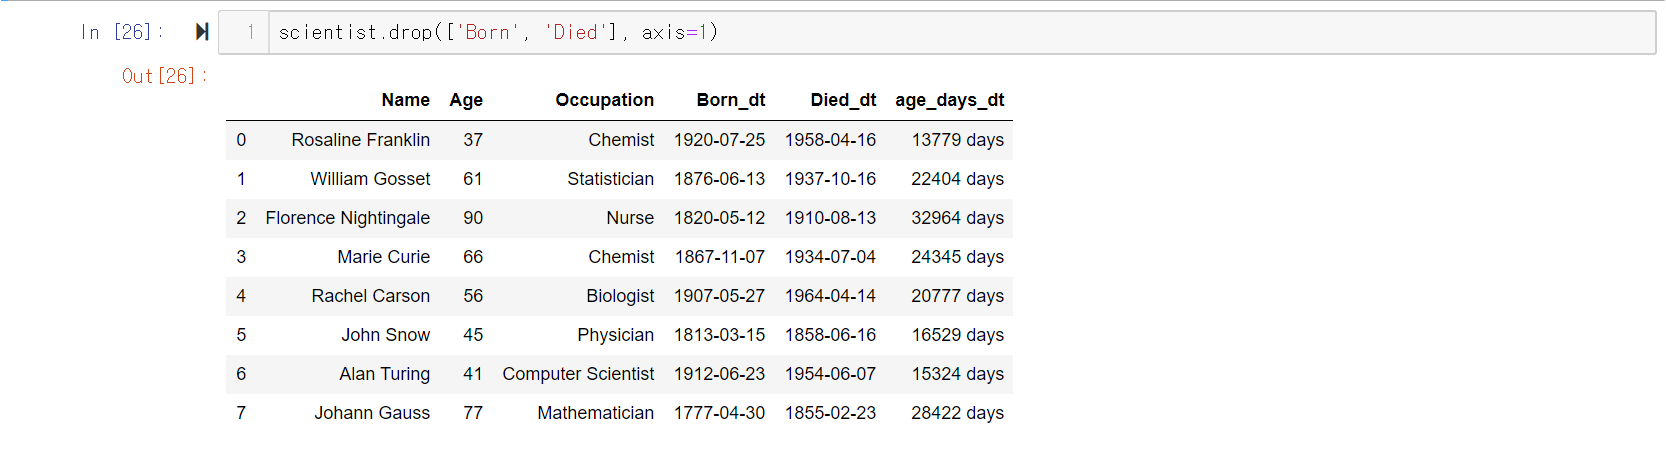Select the William Gosset name cell
This screenshot has height=451, width=1666.
coord(370,179)
